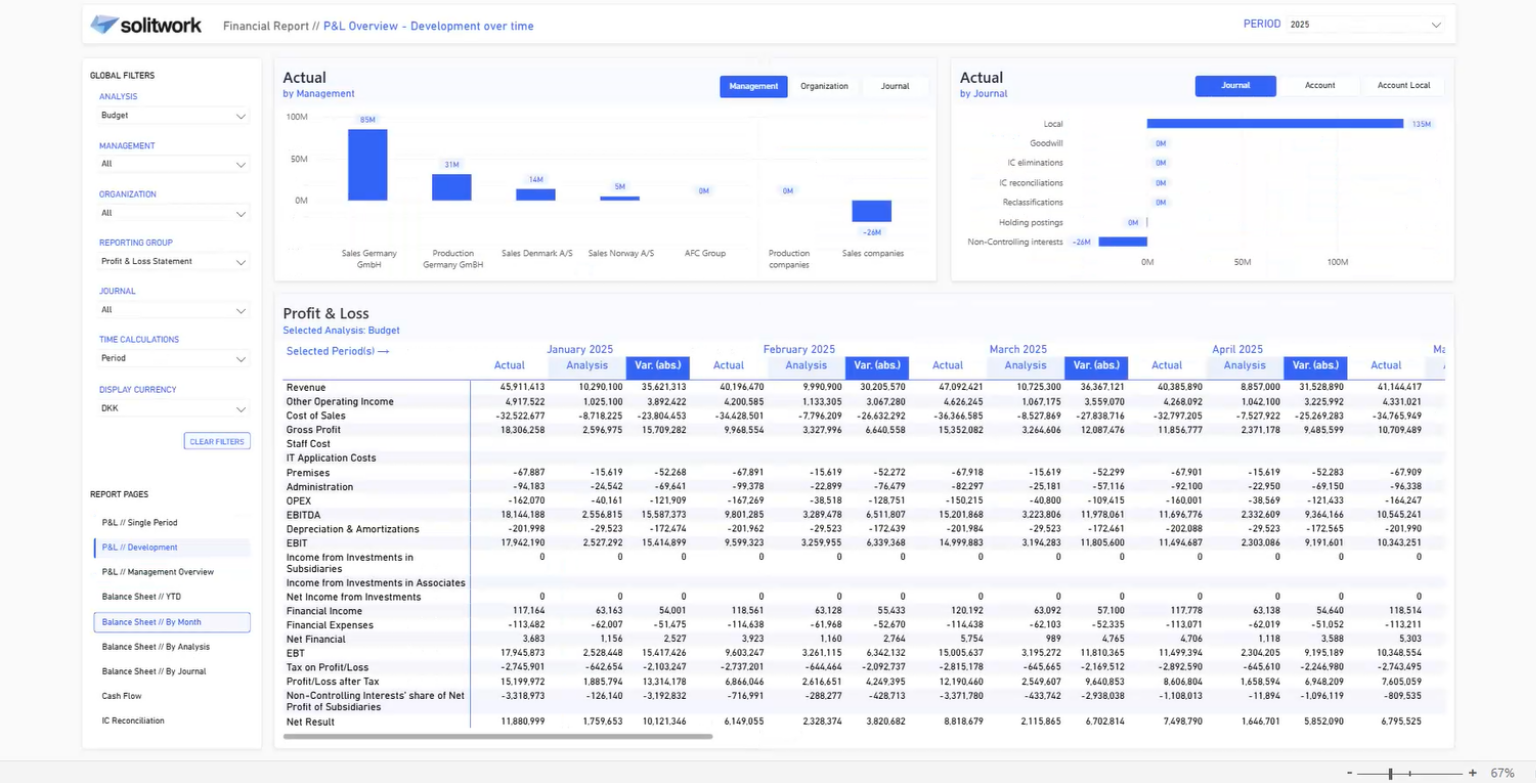Go to Balance Sheet // By Month page
The image size is (1536, 783).
pos(172,622)
